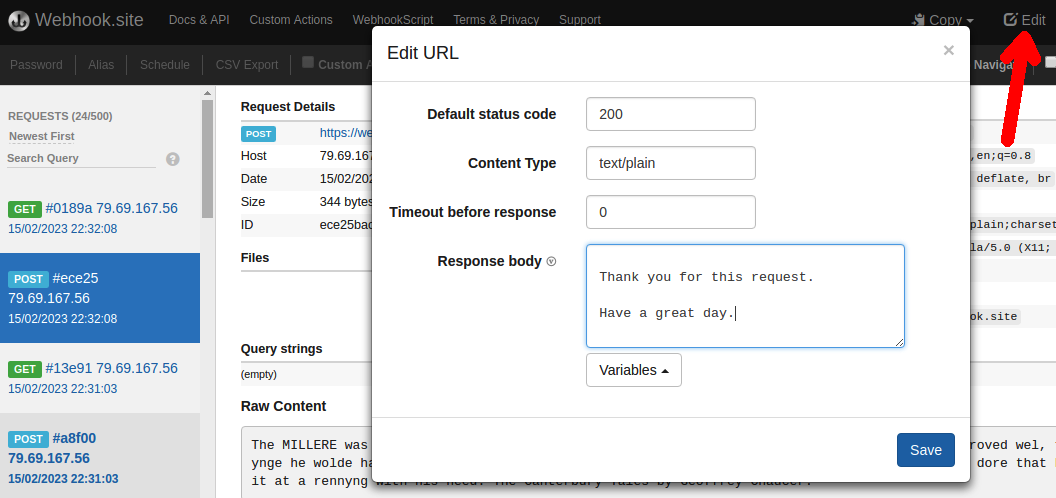Click the Copy clipboard icon
The height and width of the screenshot is (498, 1056).
[x=918, y=20]
